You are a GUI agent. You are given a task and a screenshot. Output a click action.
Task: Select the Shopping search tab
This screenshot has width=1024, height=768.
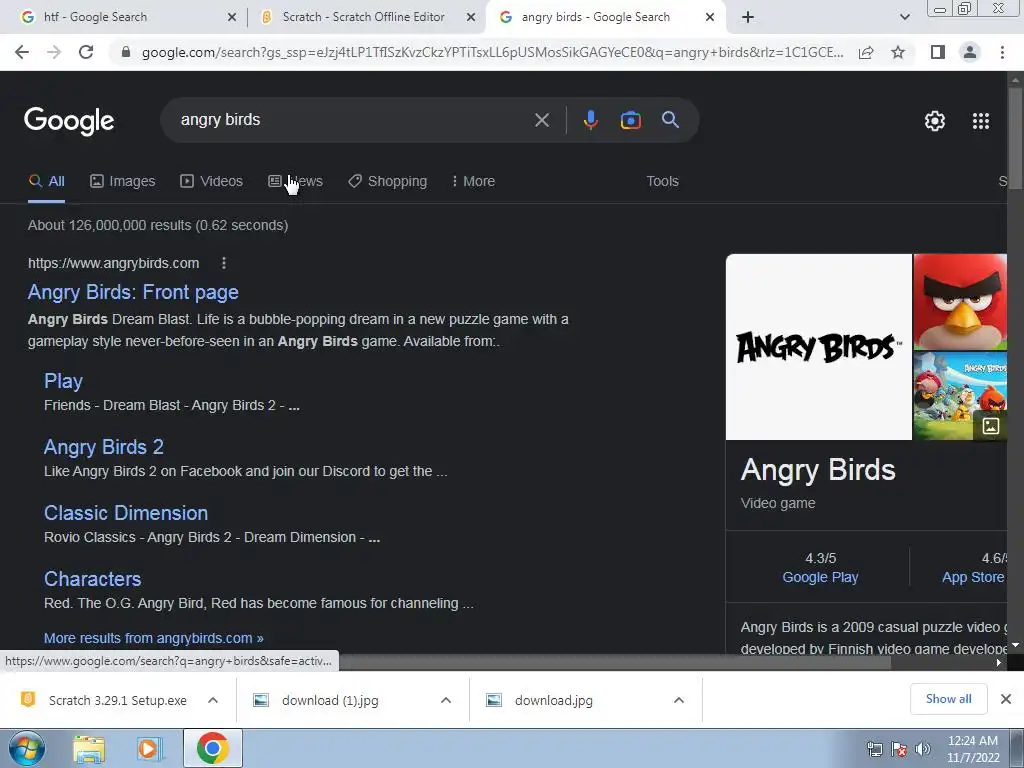[387, 181]
